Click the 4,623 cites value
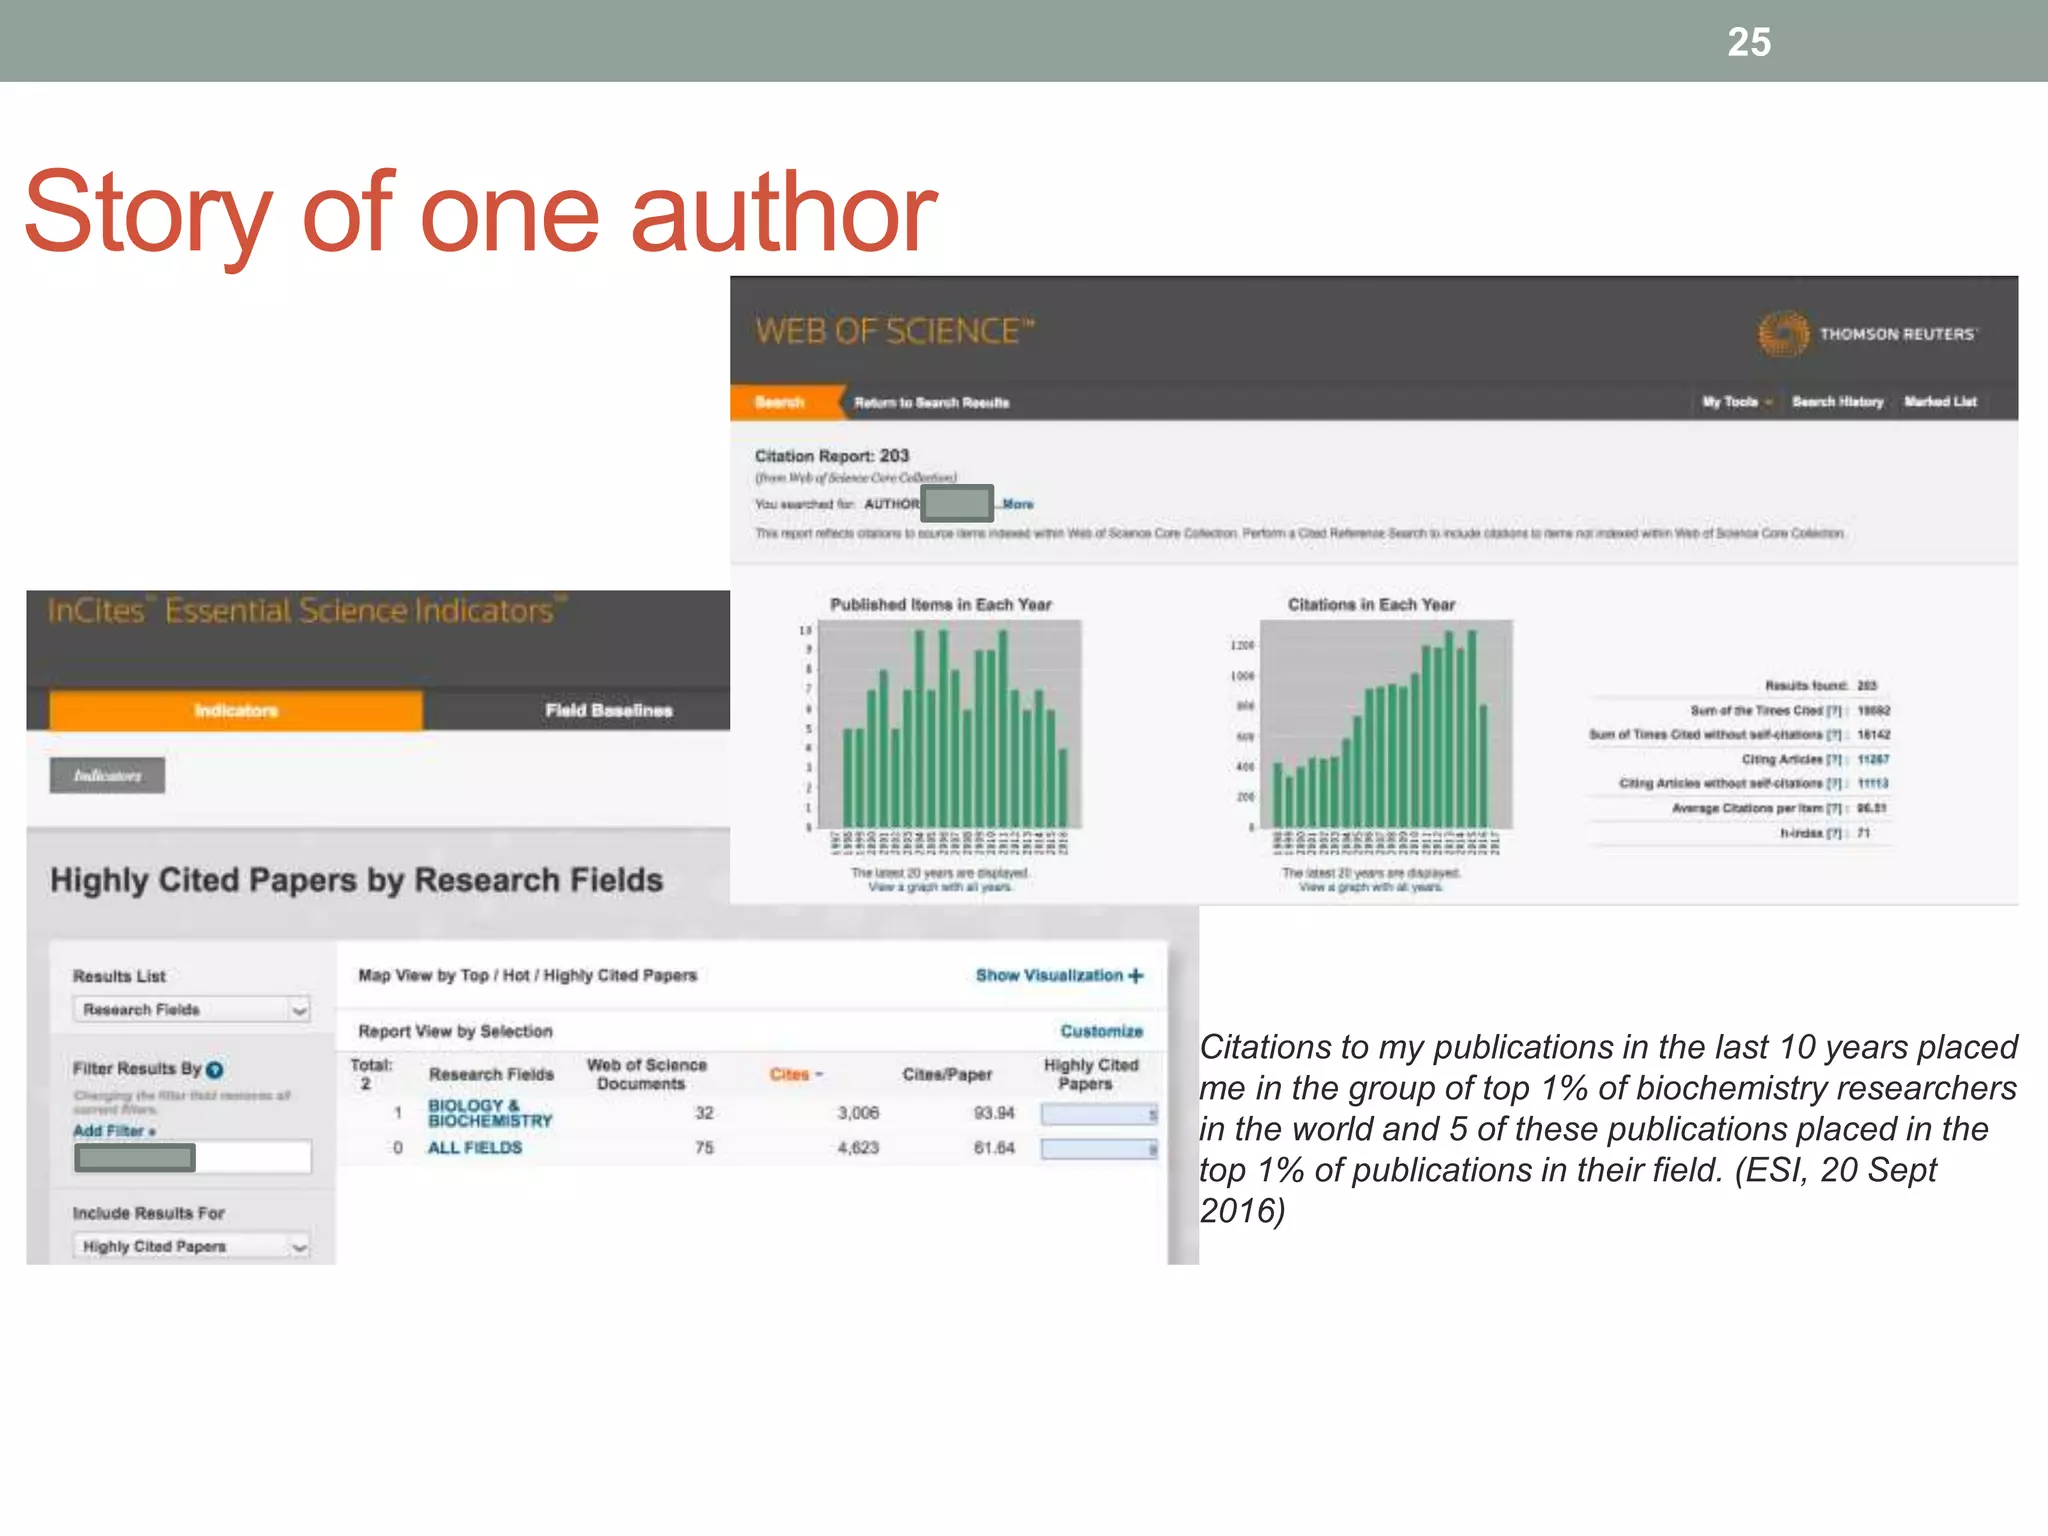Viewport: 2048px width, 1536px height. [858, 1148]
